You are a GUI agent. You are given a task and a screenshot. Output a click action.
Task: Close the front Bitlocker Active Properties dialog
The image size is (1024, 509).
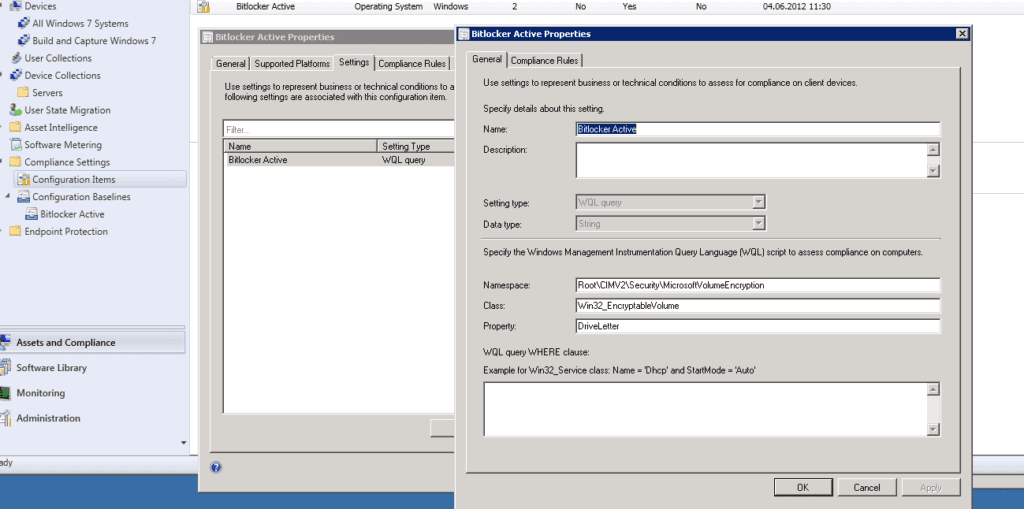click(961, 34)
